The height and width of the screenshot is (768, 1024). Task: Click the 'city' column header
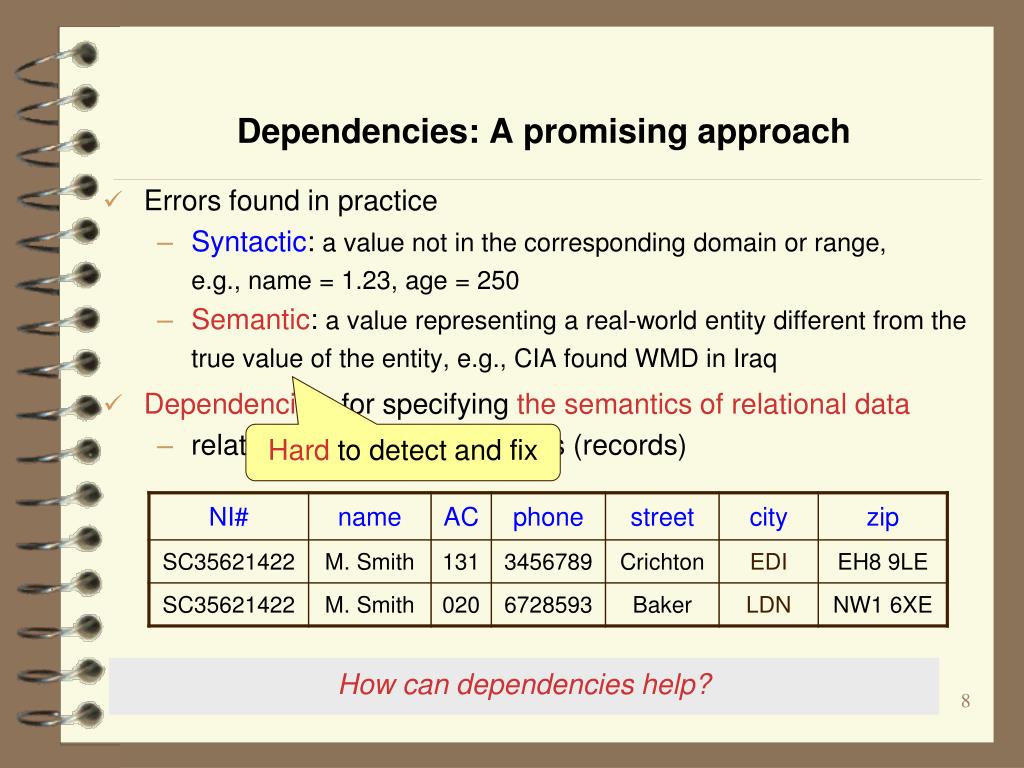coord(769,517)
